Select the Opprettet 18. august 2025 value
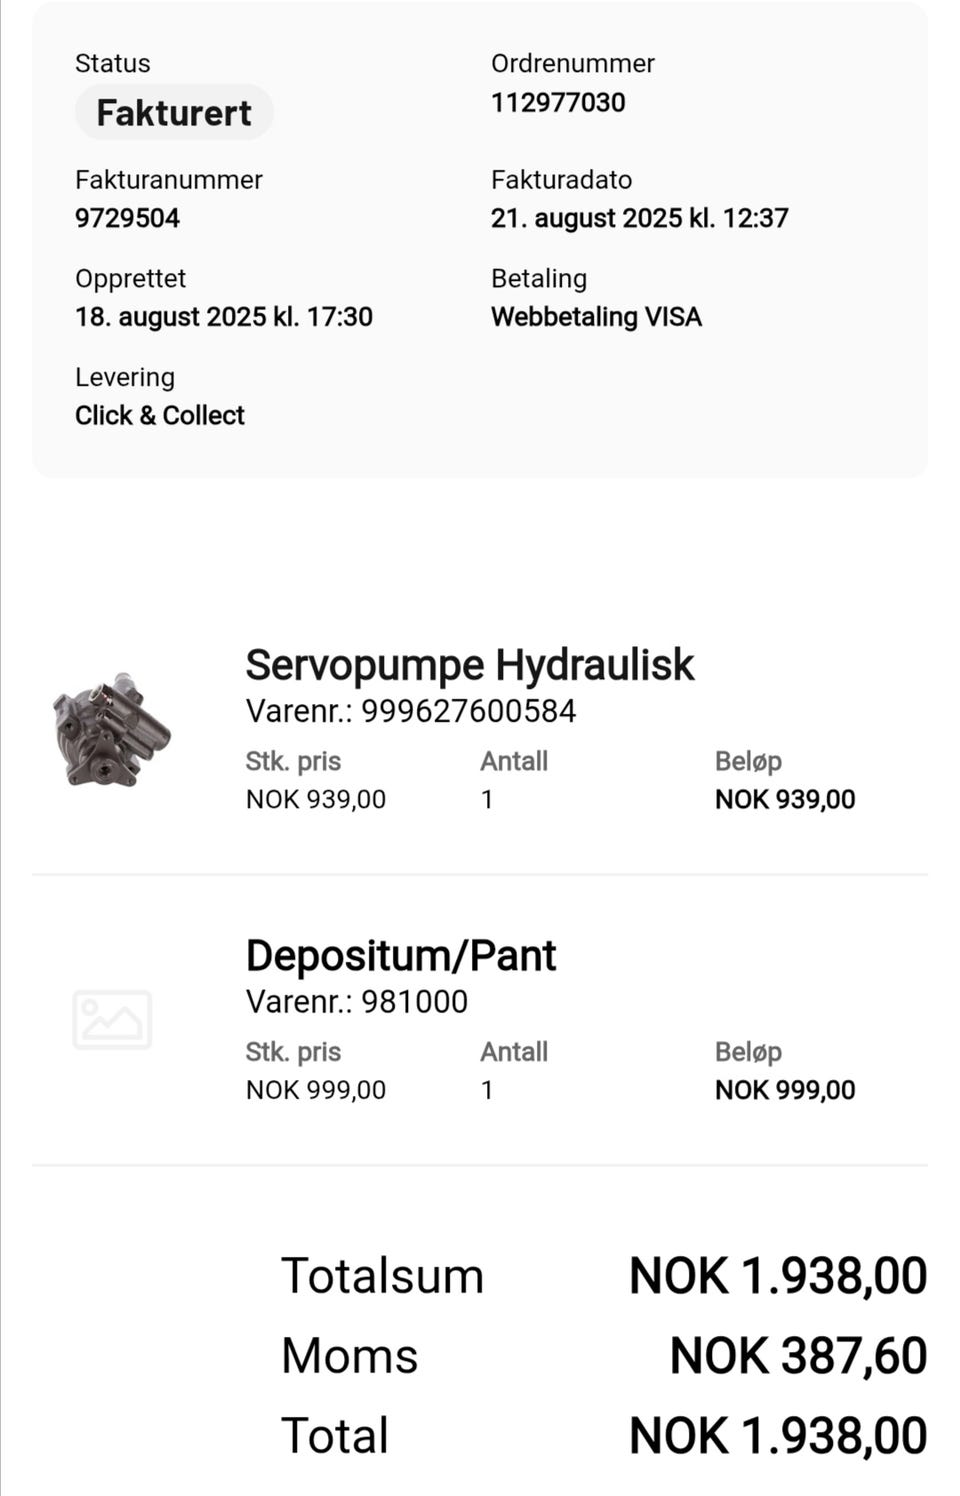Image resolution: width=960 pixels, height=1496 pixels. pyautogui.click(x=224, y=317)
